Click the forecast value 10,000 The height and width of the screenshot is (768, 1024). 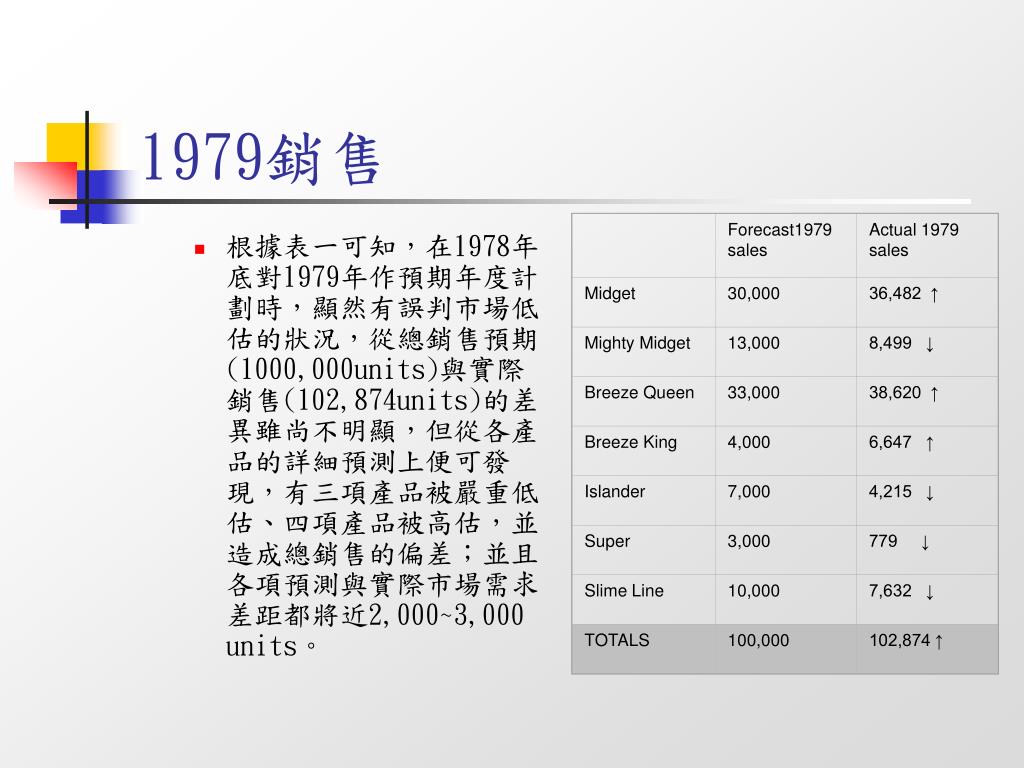tap(753, 591)
